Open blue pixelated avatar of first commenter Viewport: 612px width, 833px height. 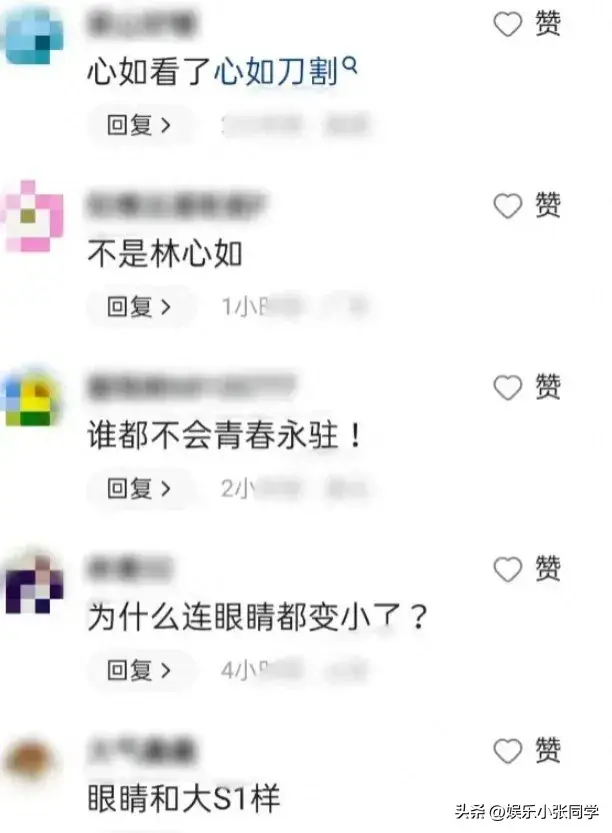tap(34, 36)
